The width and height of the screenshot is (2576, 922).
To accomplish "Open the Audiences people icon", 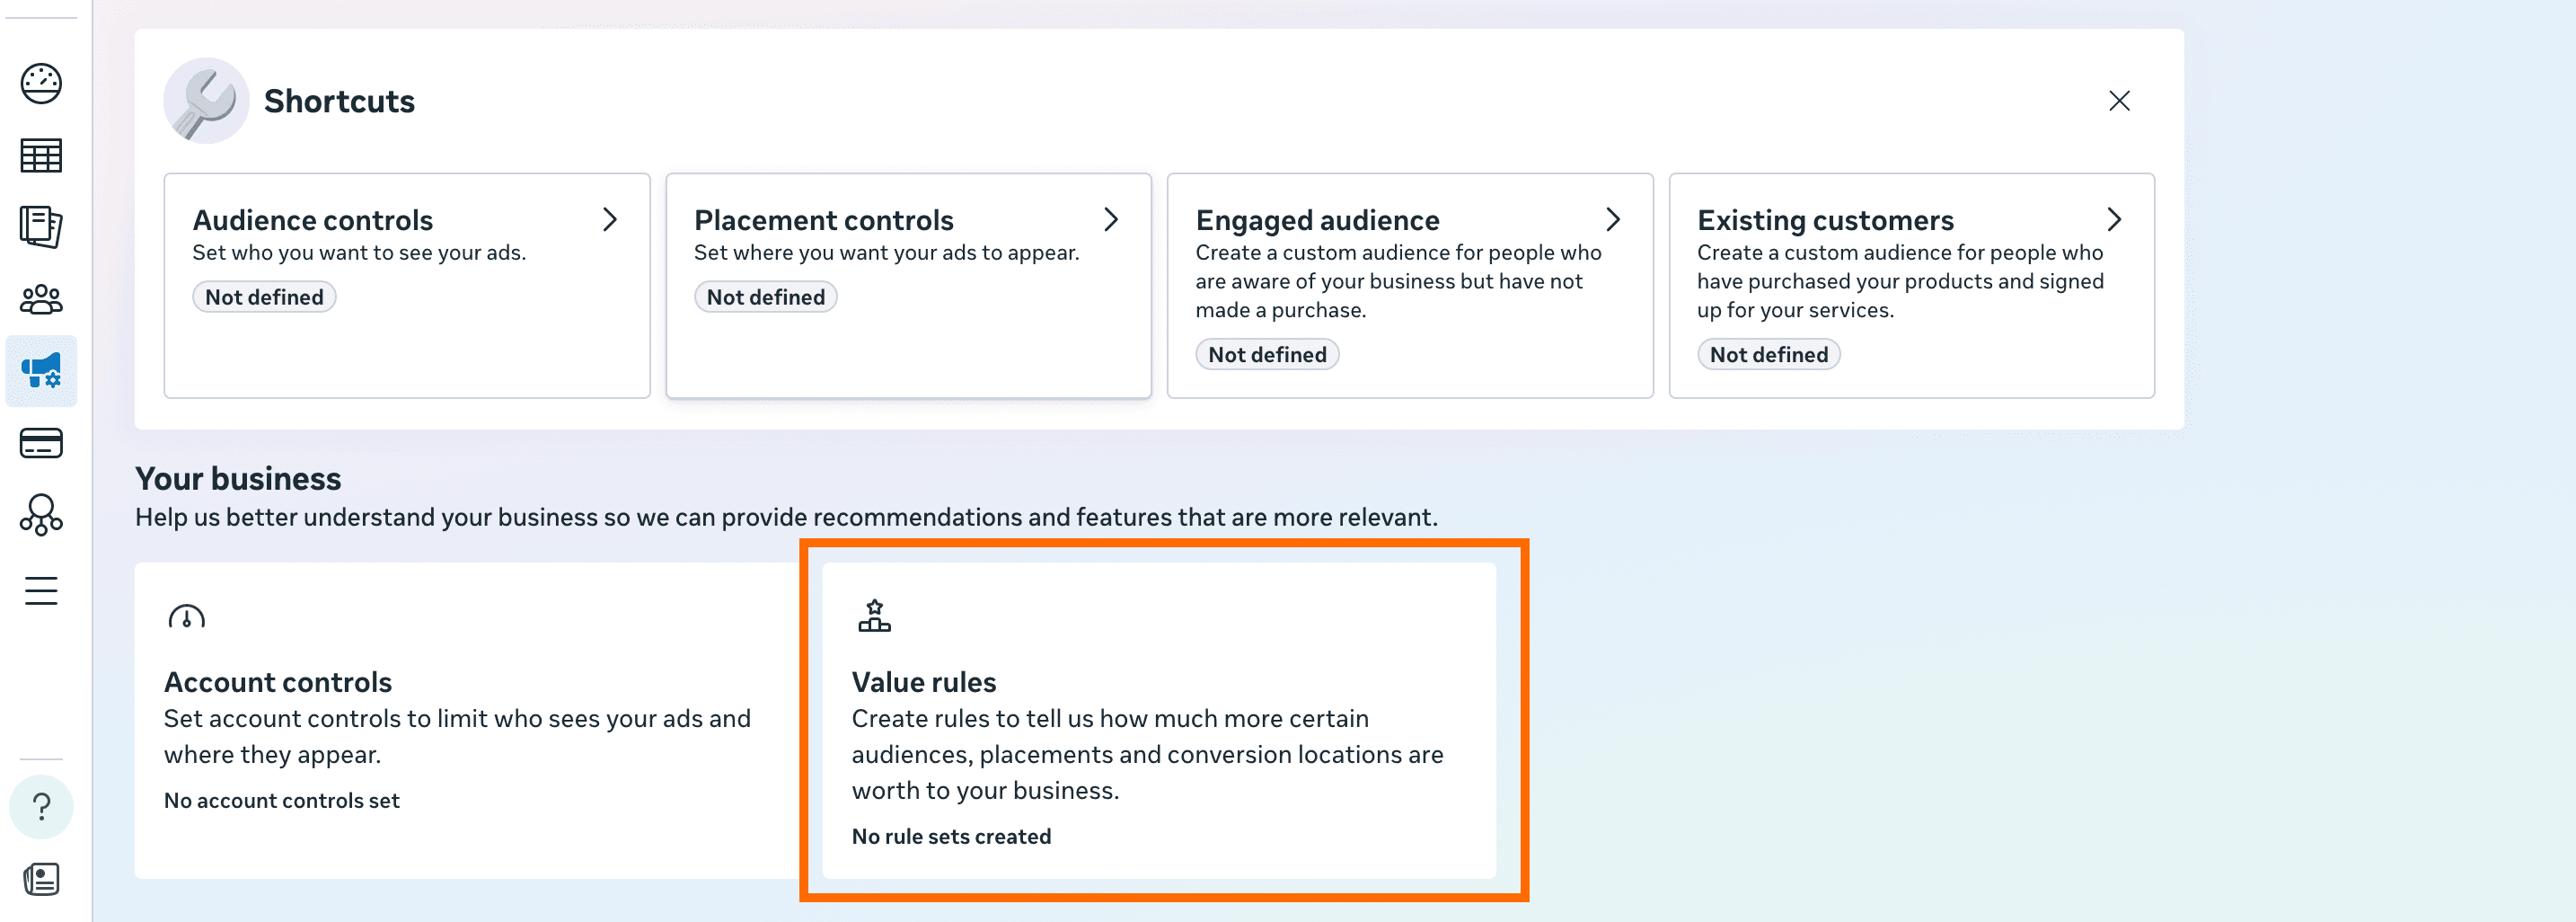I will pyautogui.click(x=41, y=299).
